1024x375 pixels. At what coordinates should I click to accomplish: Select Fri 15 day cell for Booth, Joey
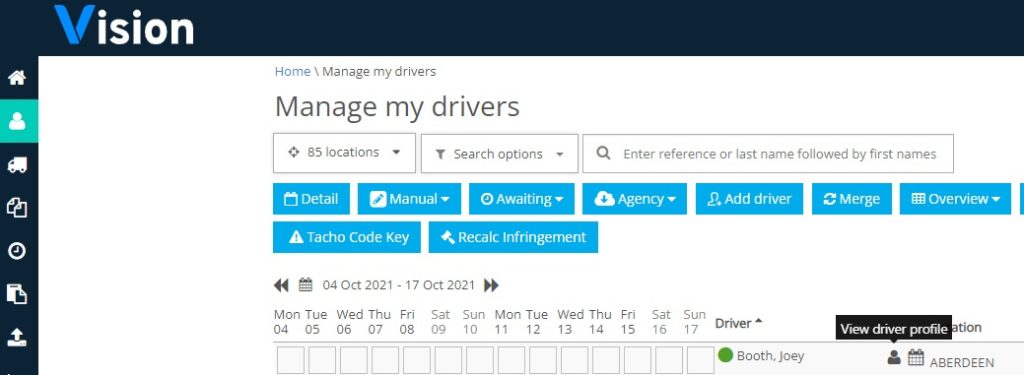[637, 360]
